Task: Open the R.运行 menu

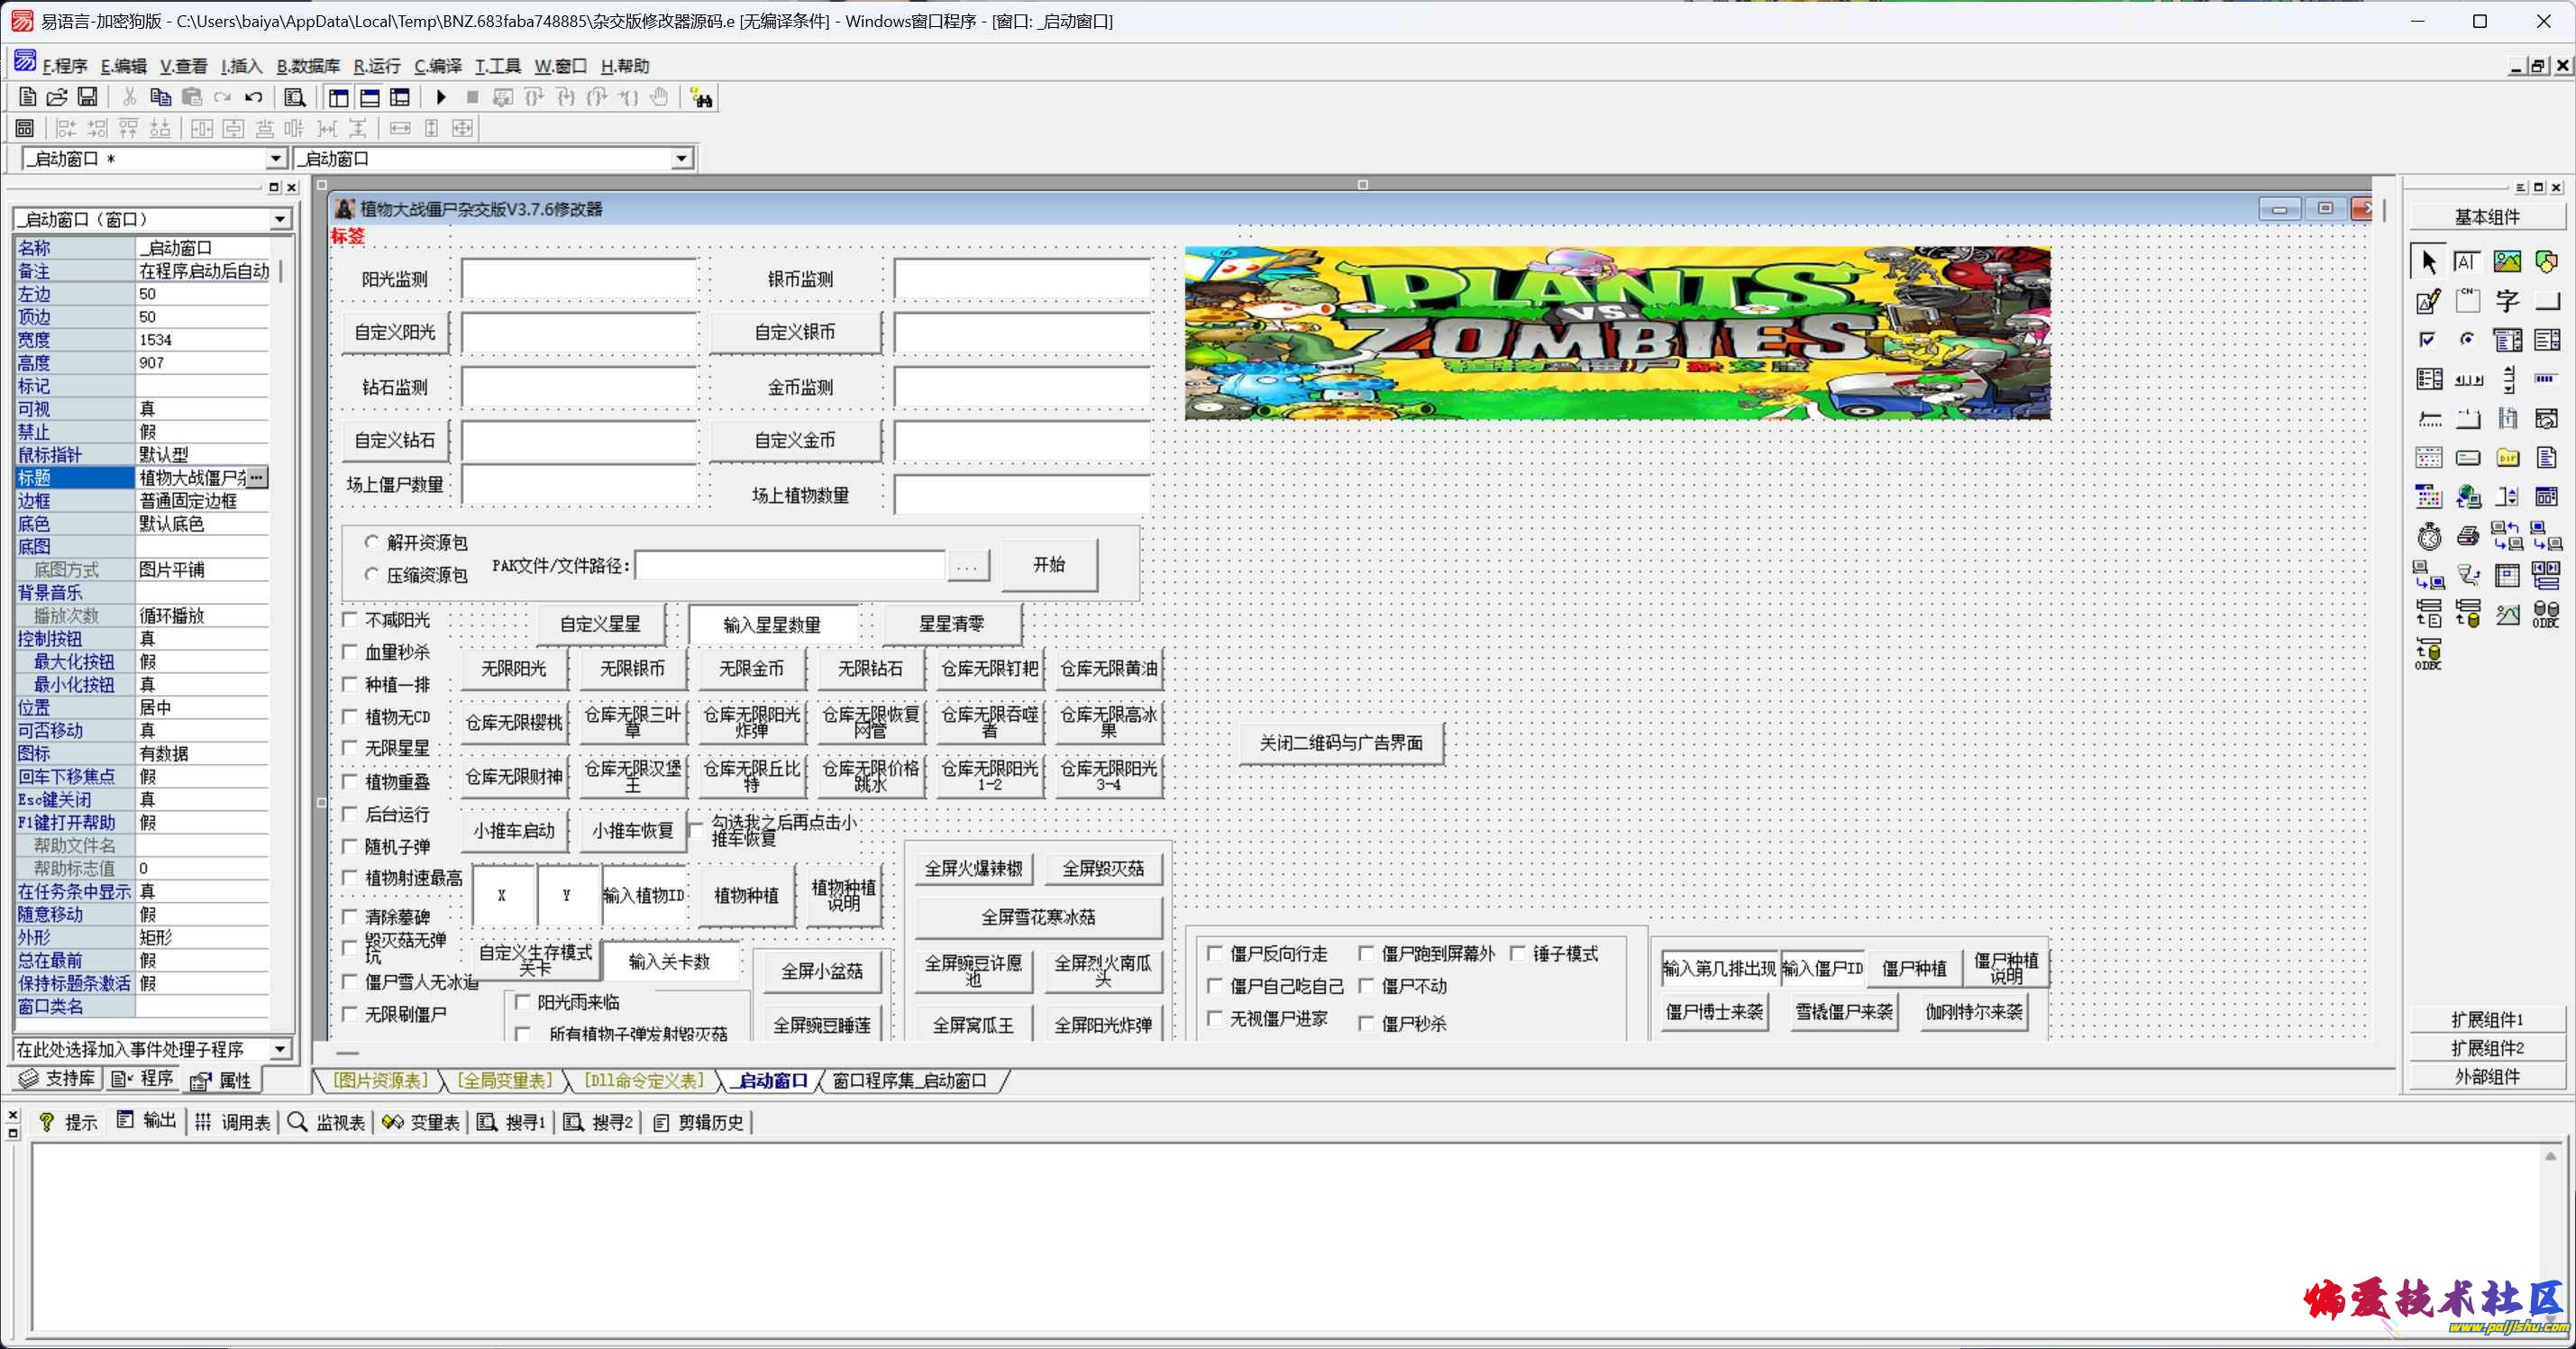Action: pos(376,66)
